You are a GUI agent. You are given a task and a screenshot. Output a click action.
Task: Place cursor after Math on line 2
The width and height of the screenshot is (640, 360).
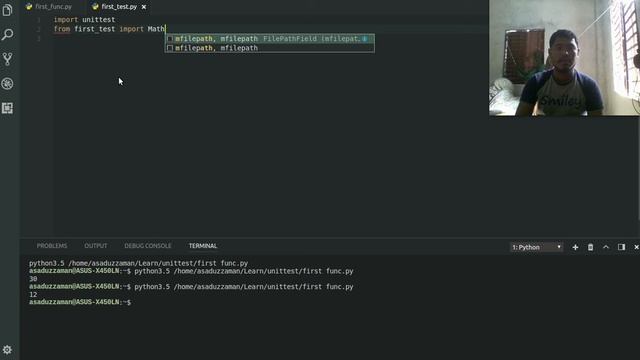point(165,29)
